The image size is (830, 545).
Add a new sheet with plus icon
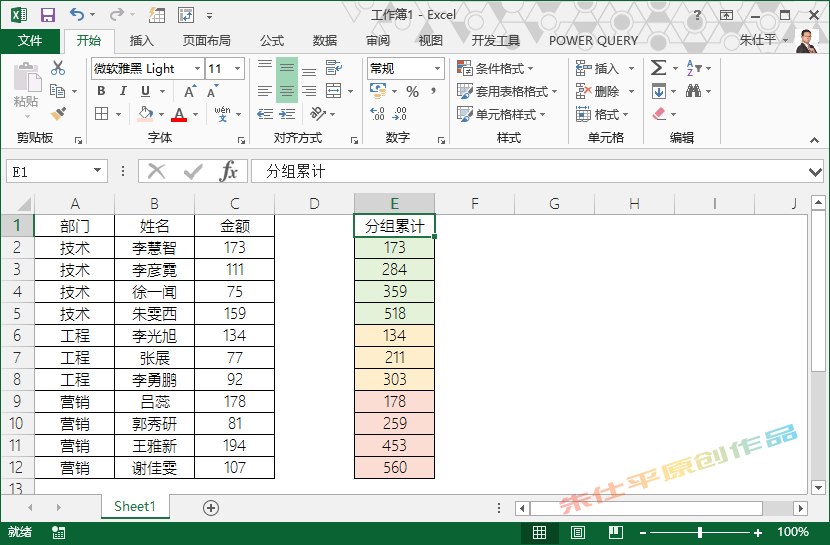pyautogui.click(x=211, y=507)
